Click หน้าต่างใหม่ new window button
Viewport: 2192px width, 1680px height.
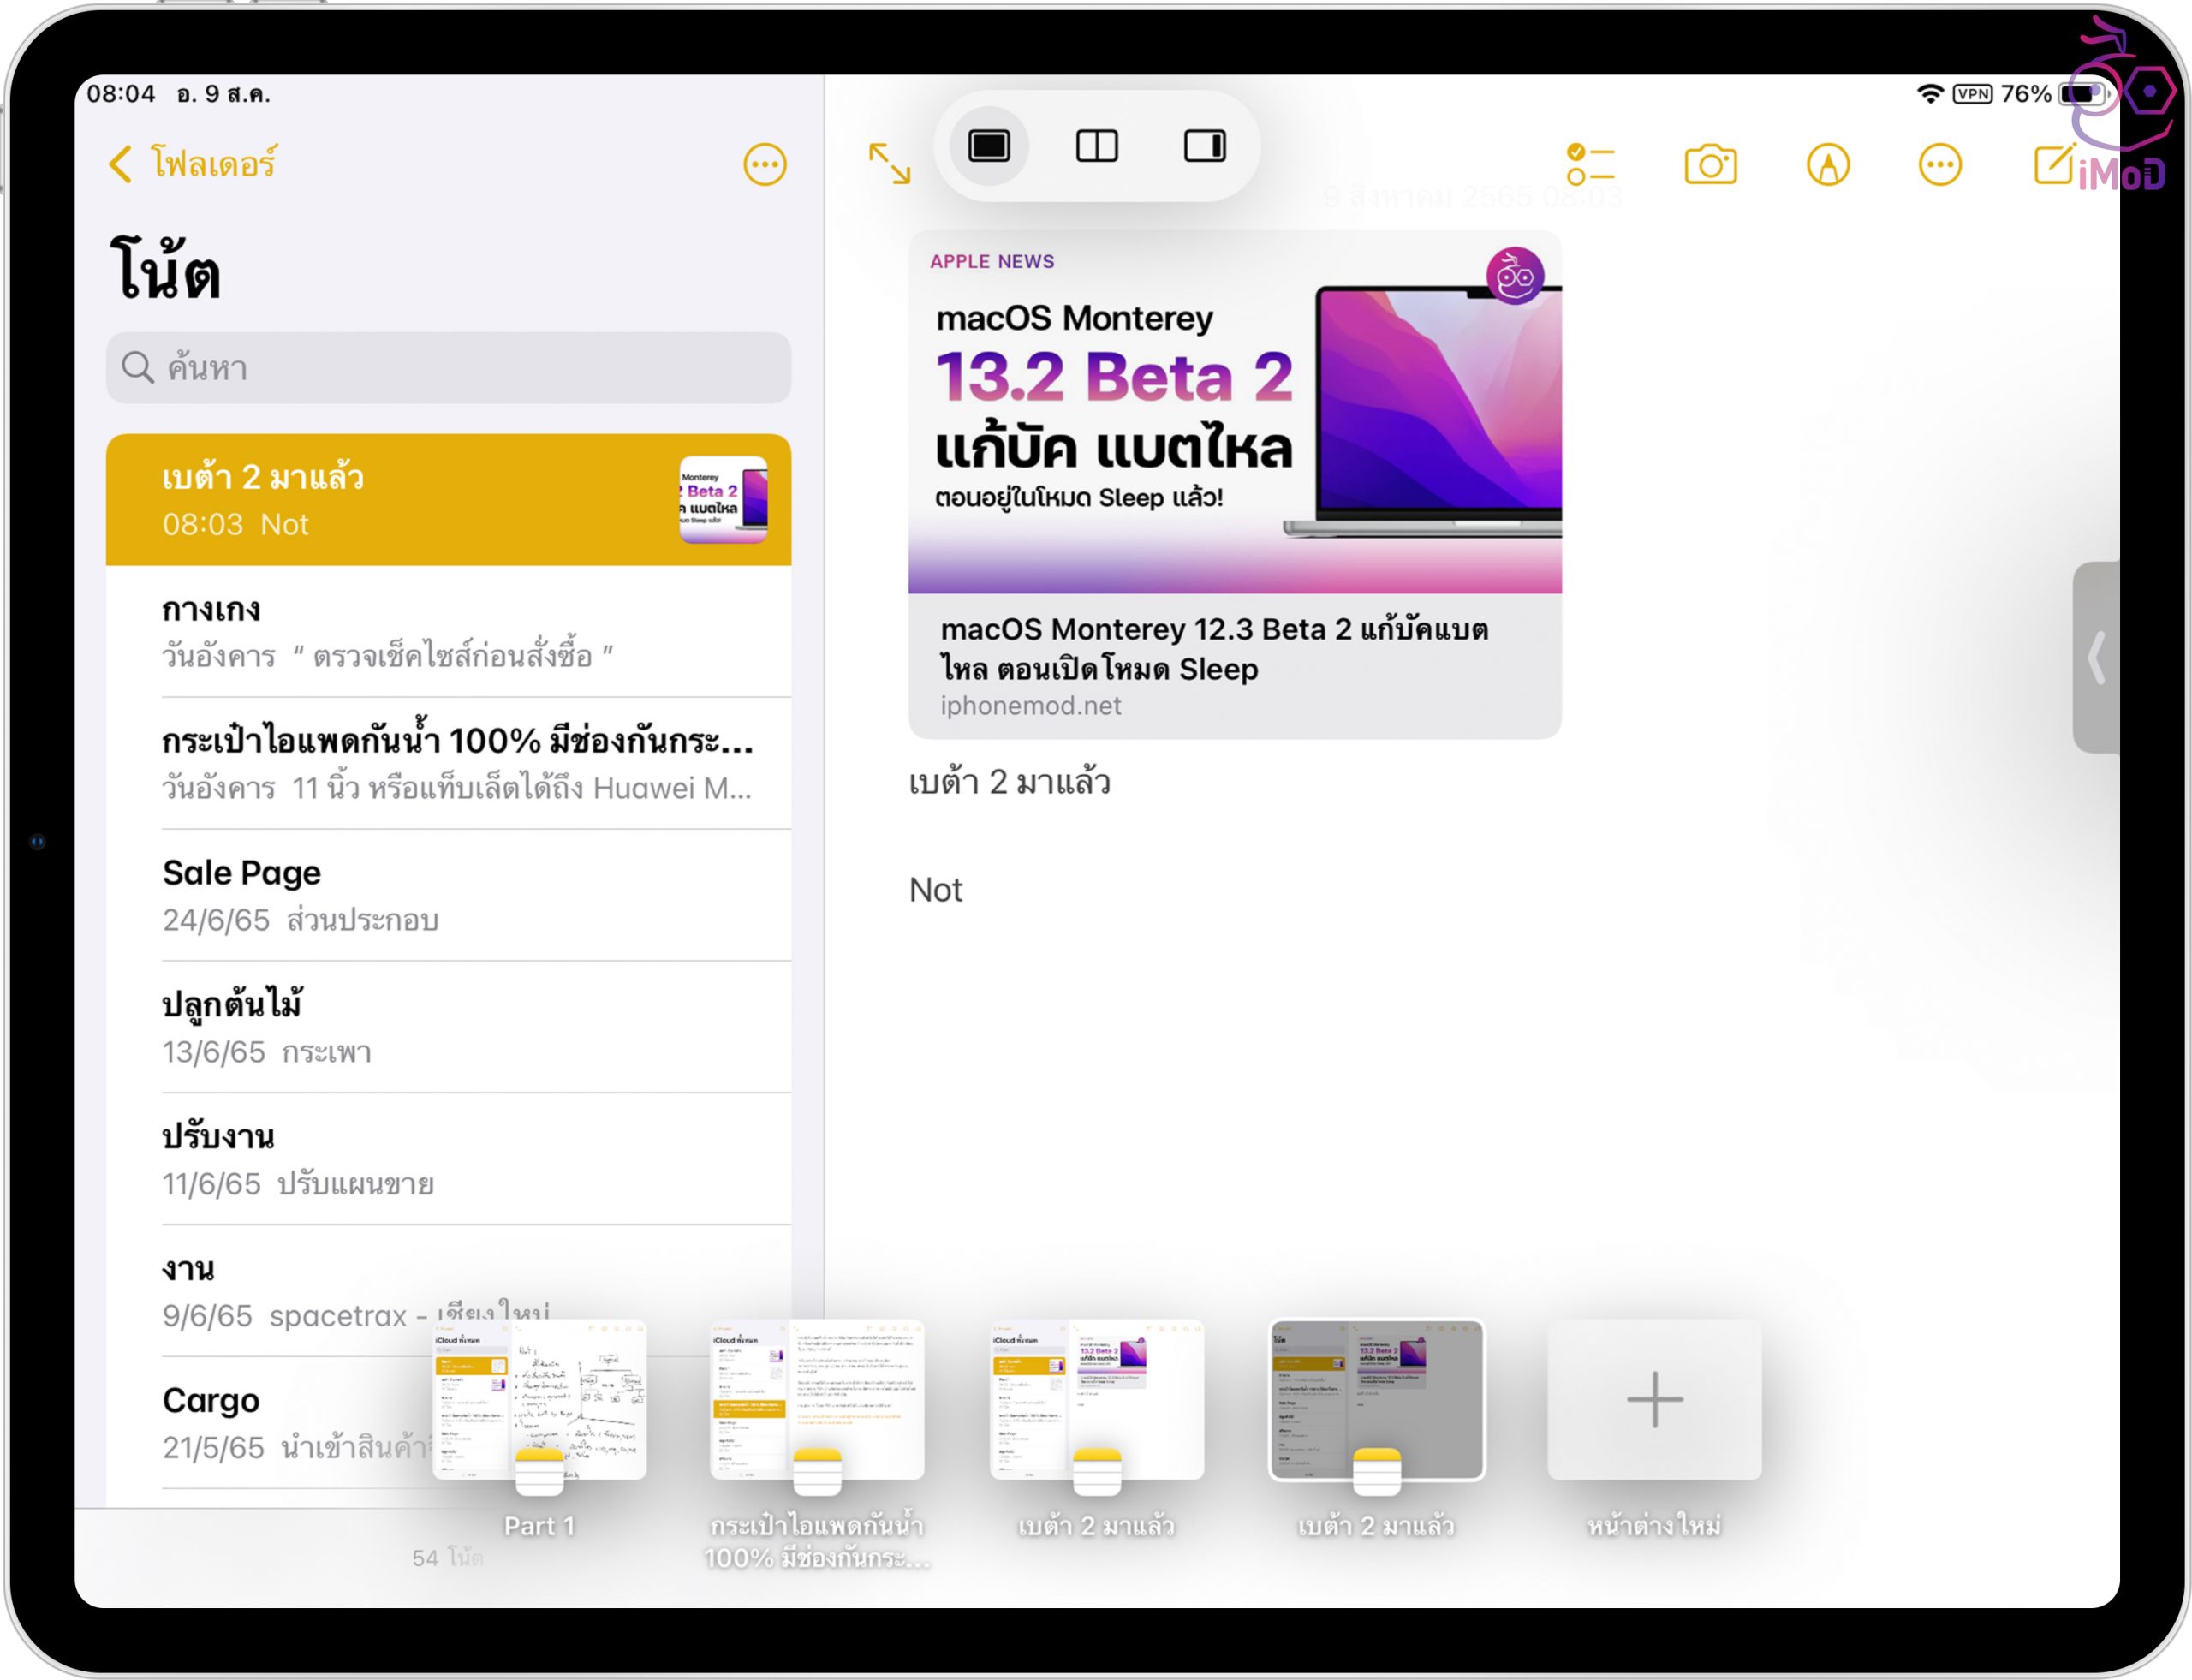pos(1654,1400)
